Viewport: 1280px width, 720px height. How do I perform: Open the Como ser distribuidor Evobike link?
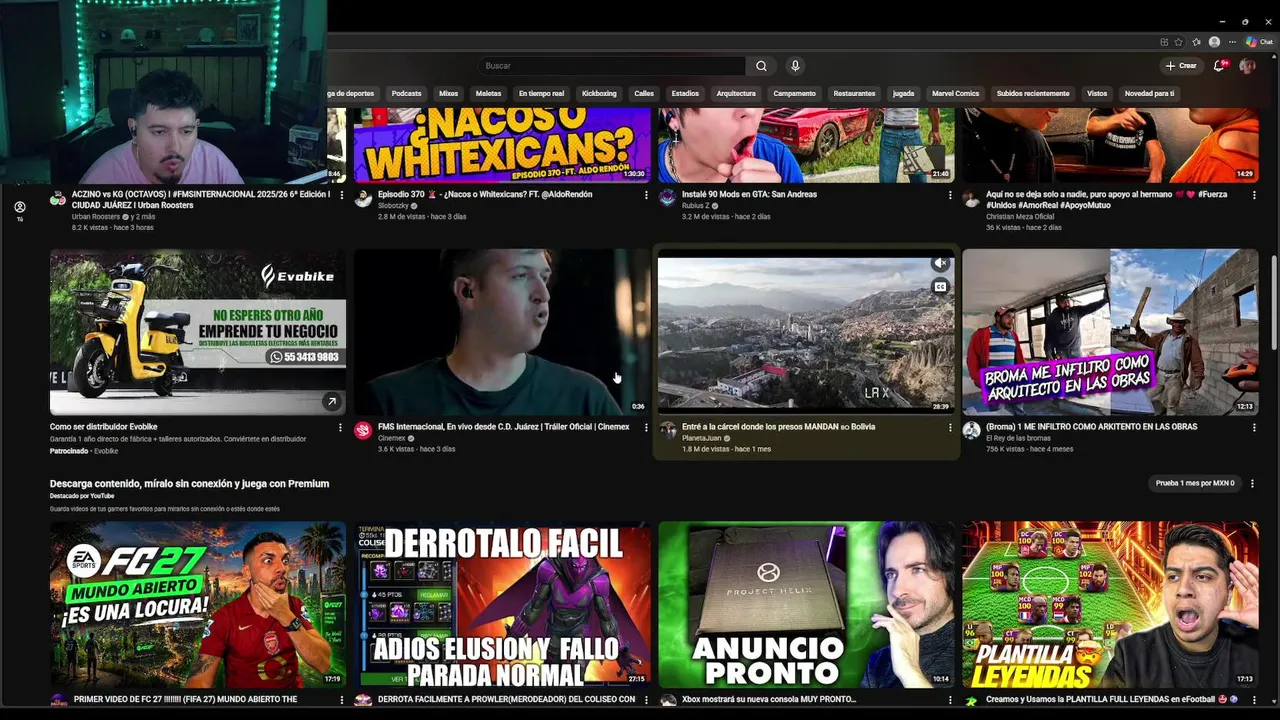point(104,427)
